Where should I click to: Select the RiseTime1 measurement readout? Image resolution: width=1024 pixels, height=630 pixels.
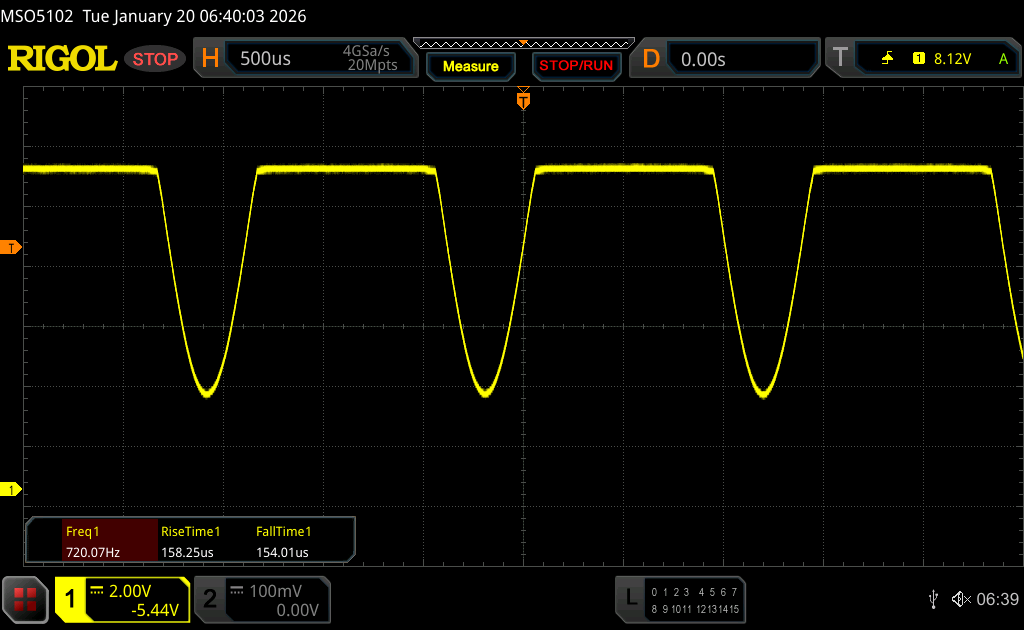190,541
